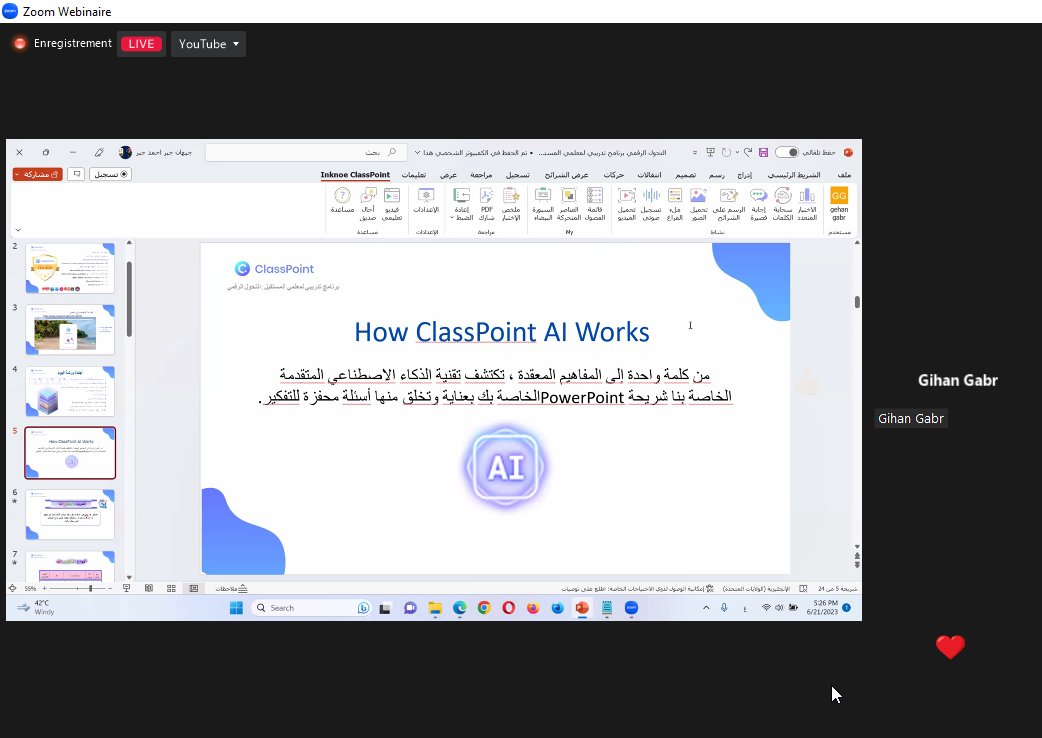This screenshot has width=1042, height=738.
Task: Select slide 3 thumbnail
Action: pyautogui.click(x=70, y=329)
